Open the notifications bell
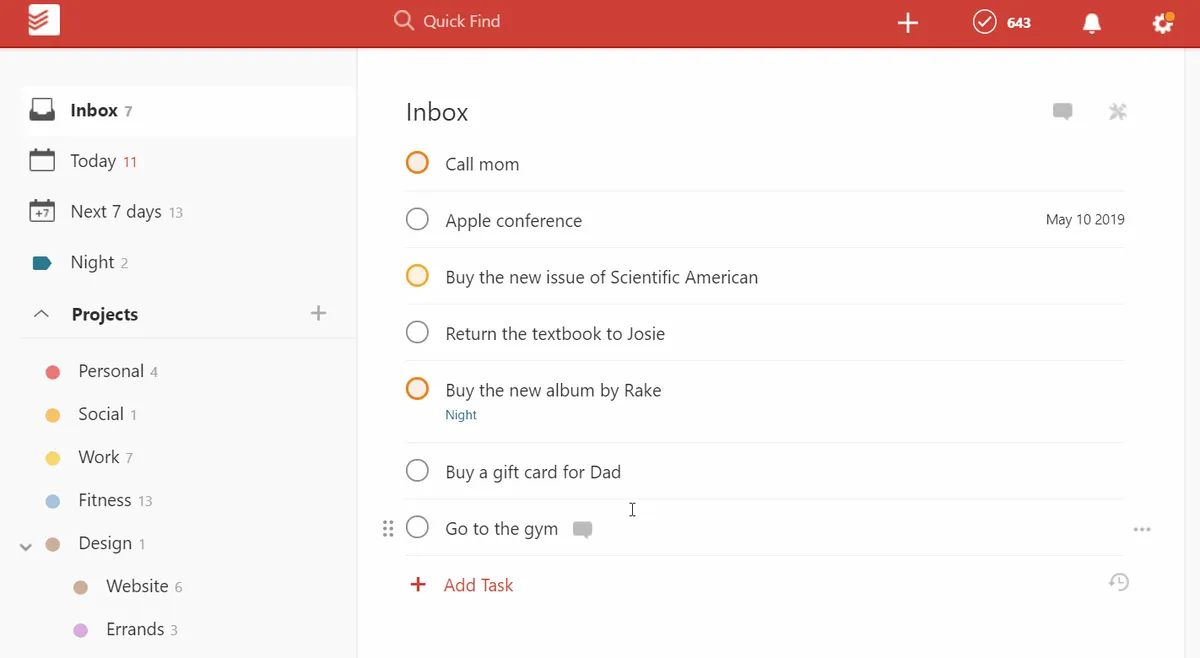The height and width of the screenshot is (658, 1200). point(1092,23)
